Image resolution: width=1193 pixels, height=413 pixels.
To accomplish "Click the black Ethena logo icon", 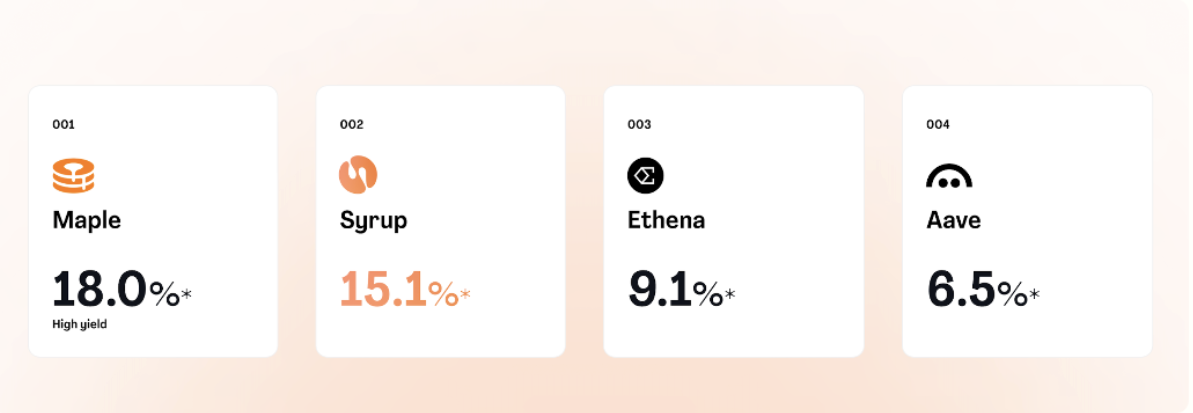I will 645,176.
